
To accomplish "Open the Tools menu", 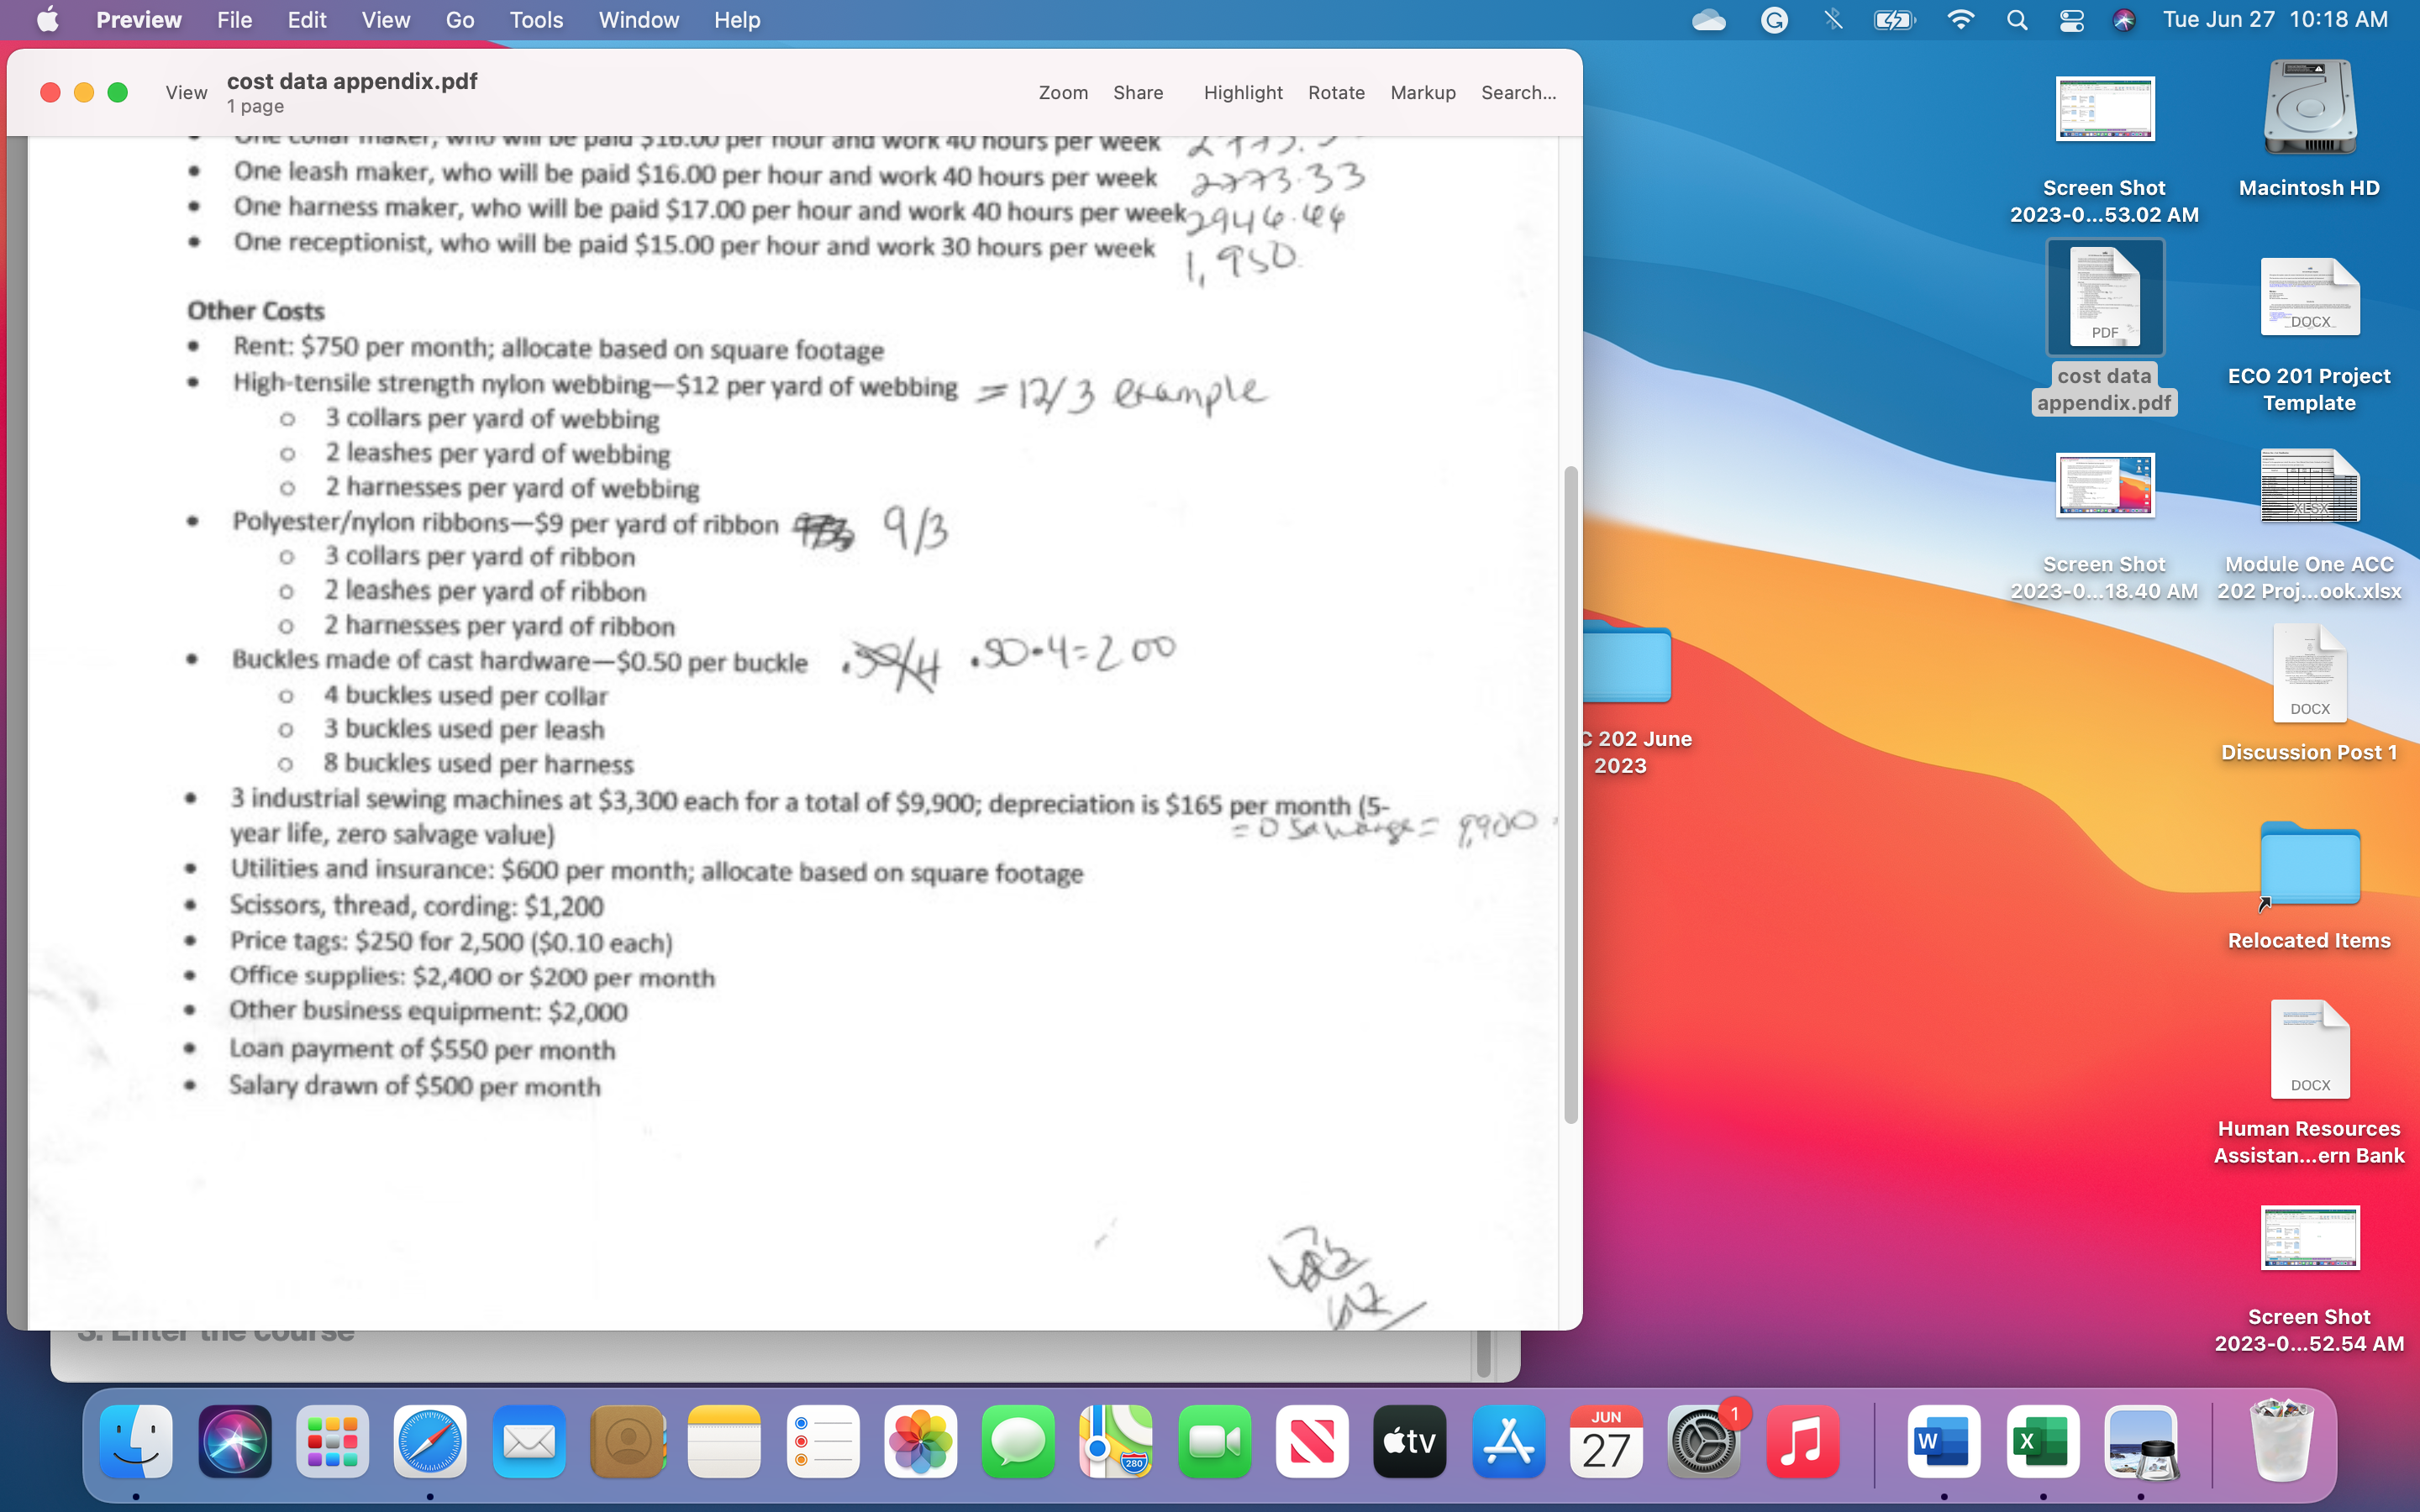I will [536, 19].
